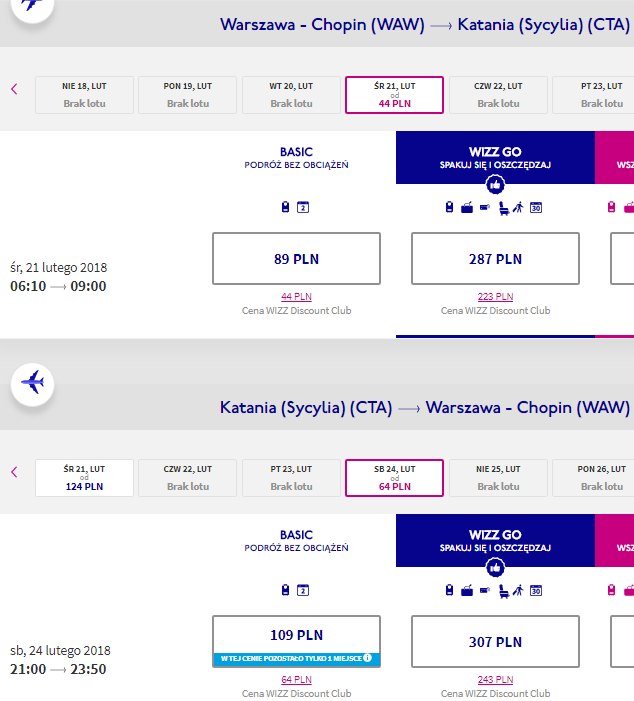
Task: Click the return WIZZ GO checked suitcase icon
Action: (x=467, y=591)
